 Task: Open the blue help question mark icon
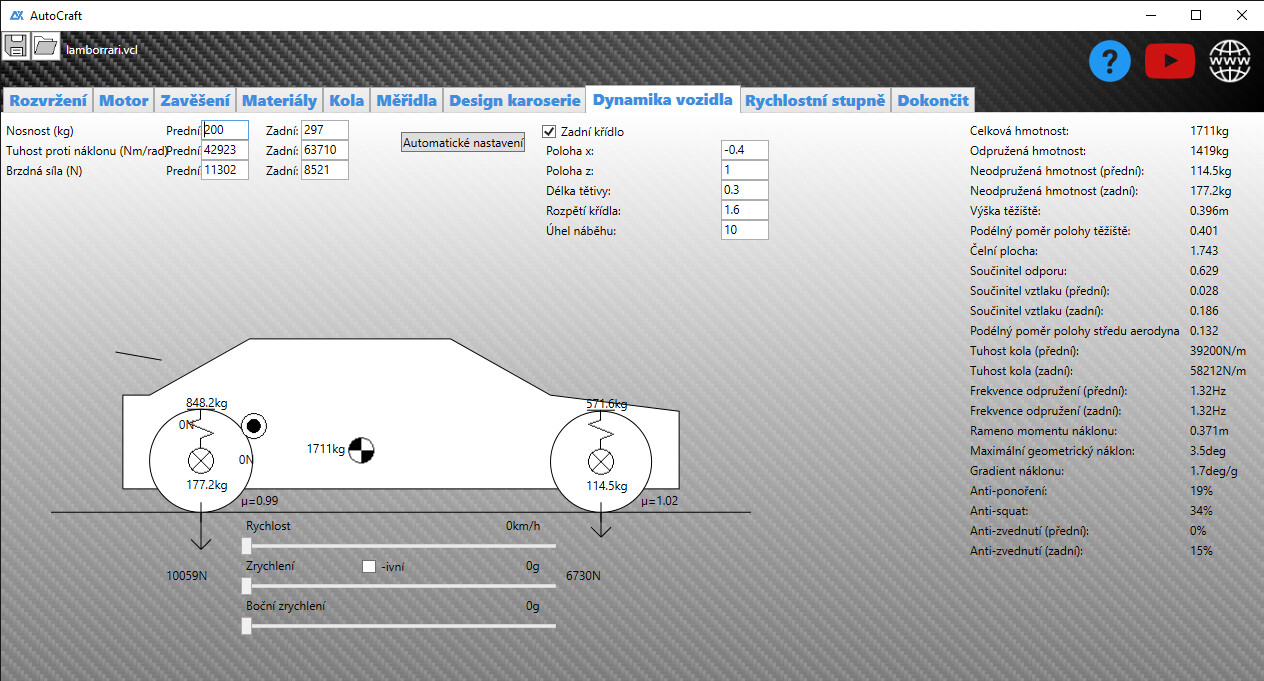pos(1109,62)
